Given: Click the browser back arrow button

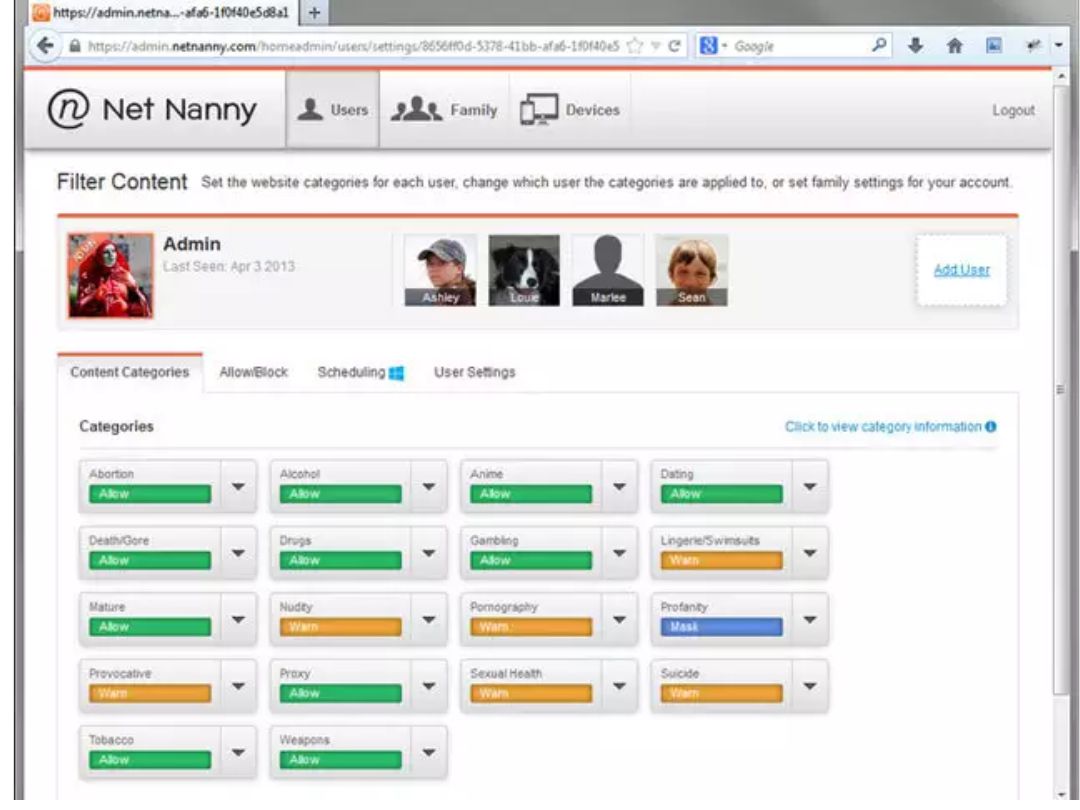Looking at the screenshot, I should point(45,46).
